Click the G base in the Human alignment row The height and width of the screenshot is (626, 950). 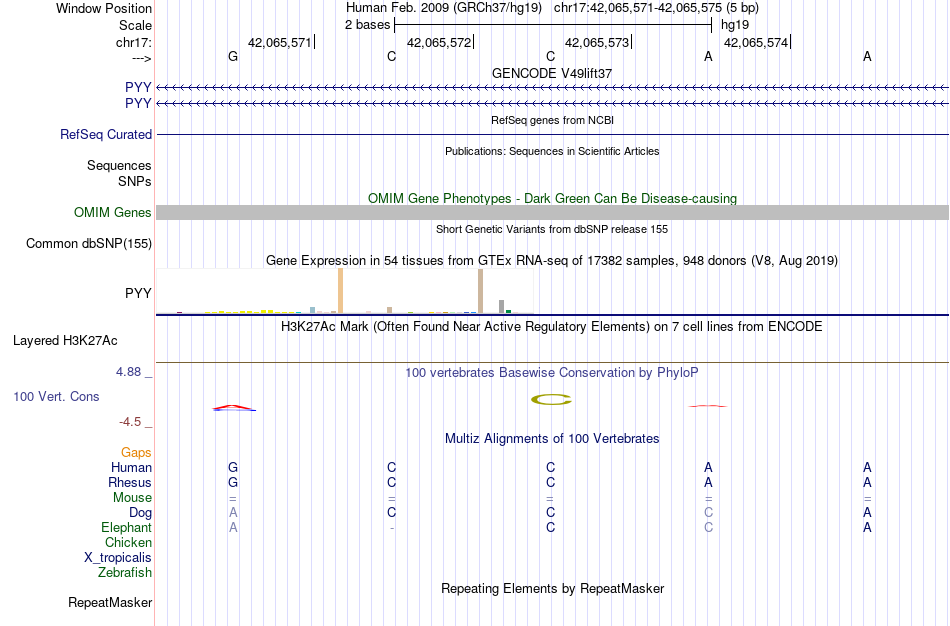(233, 467)
